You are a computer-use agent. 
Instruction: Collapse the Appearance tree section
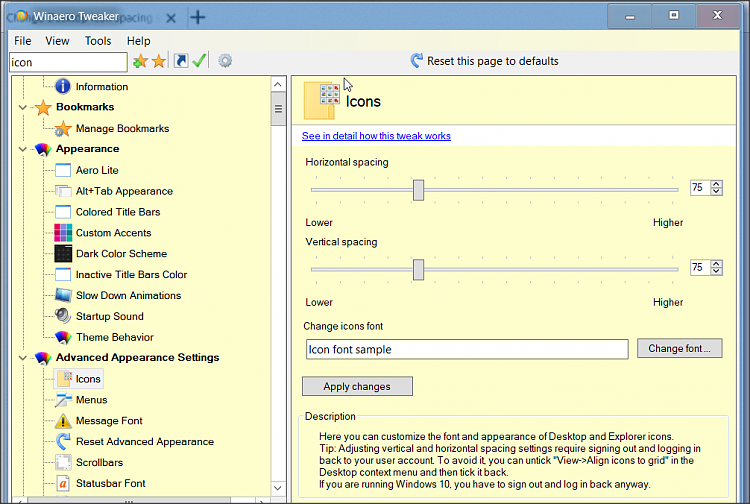coord(21,149)
